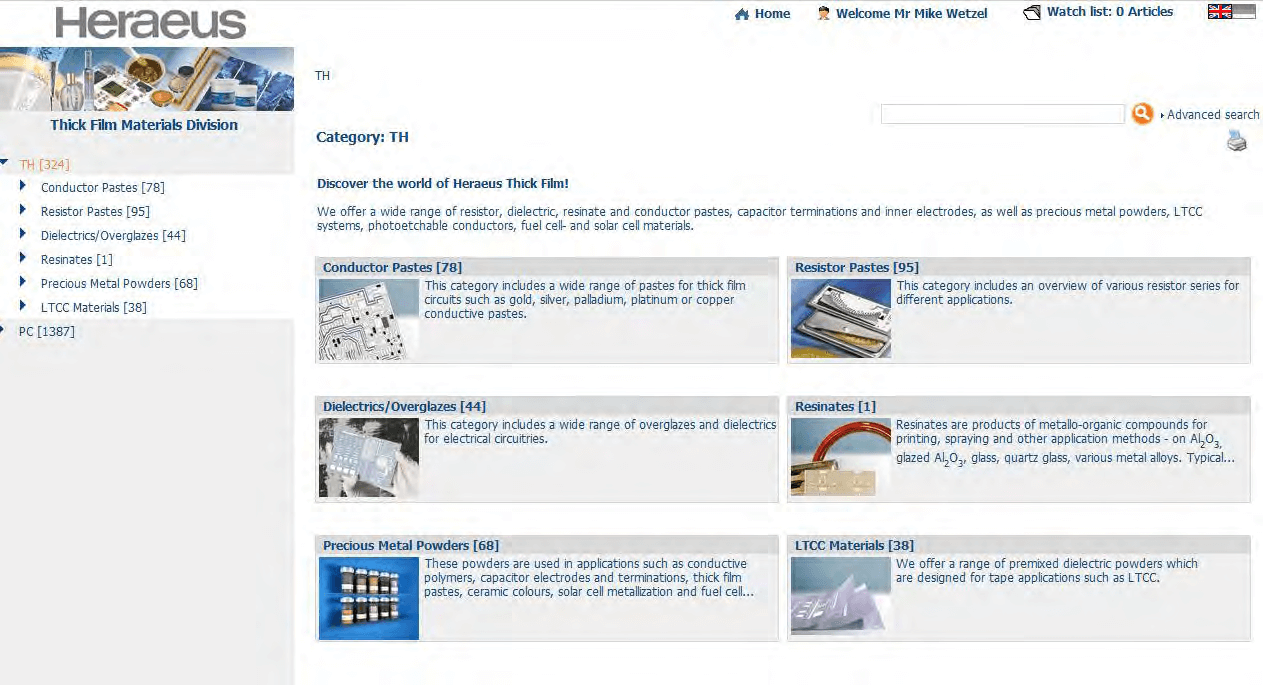The height and width of the screenshot is (685, 1263).
Task: Open Resinates [1] card heading
Action: 835,406
